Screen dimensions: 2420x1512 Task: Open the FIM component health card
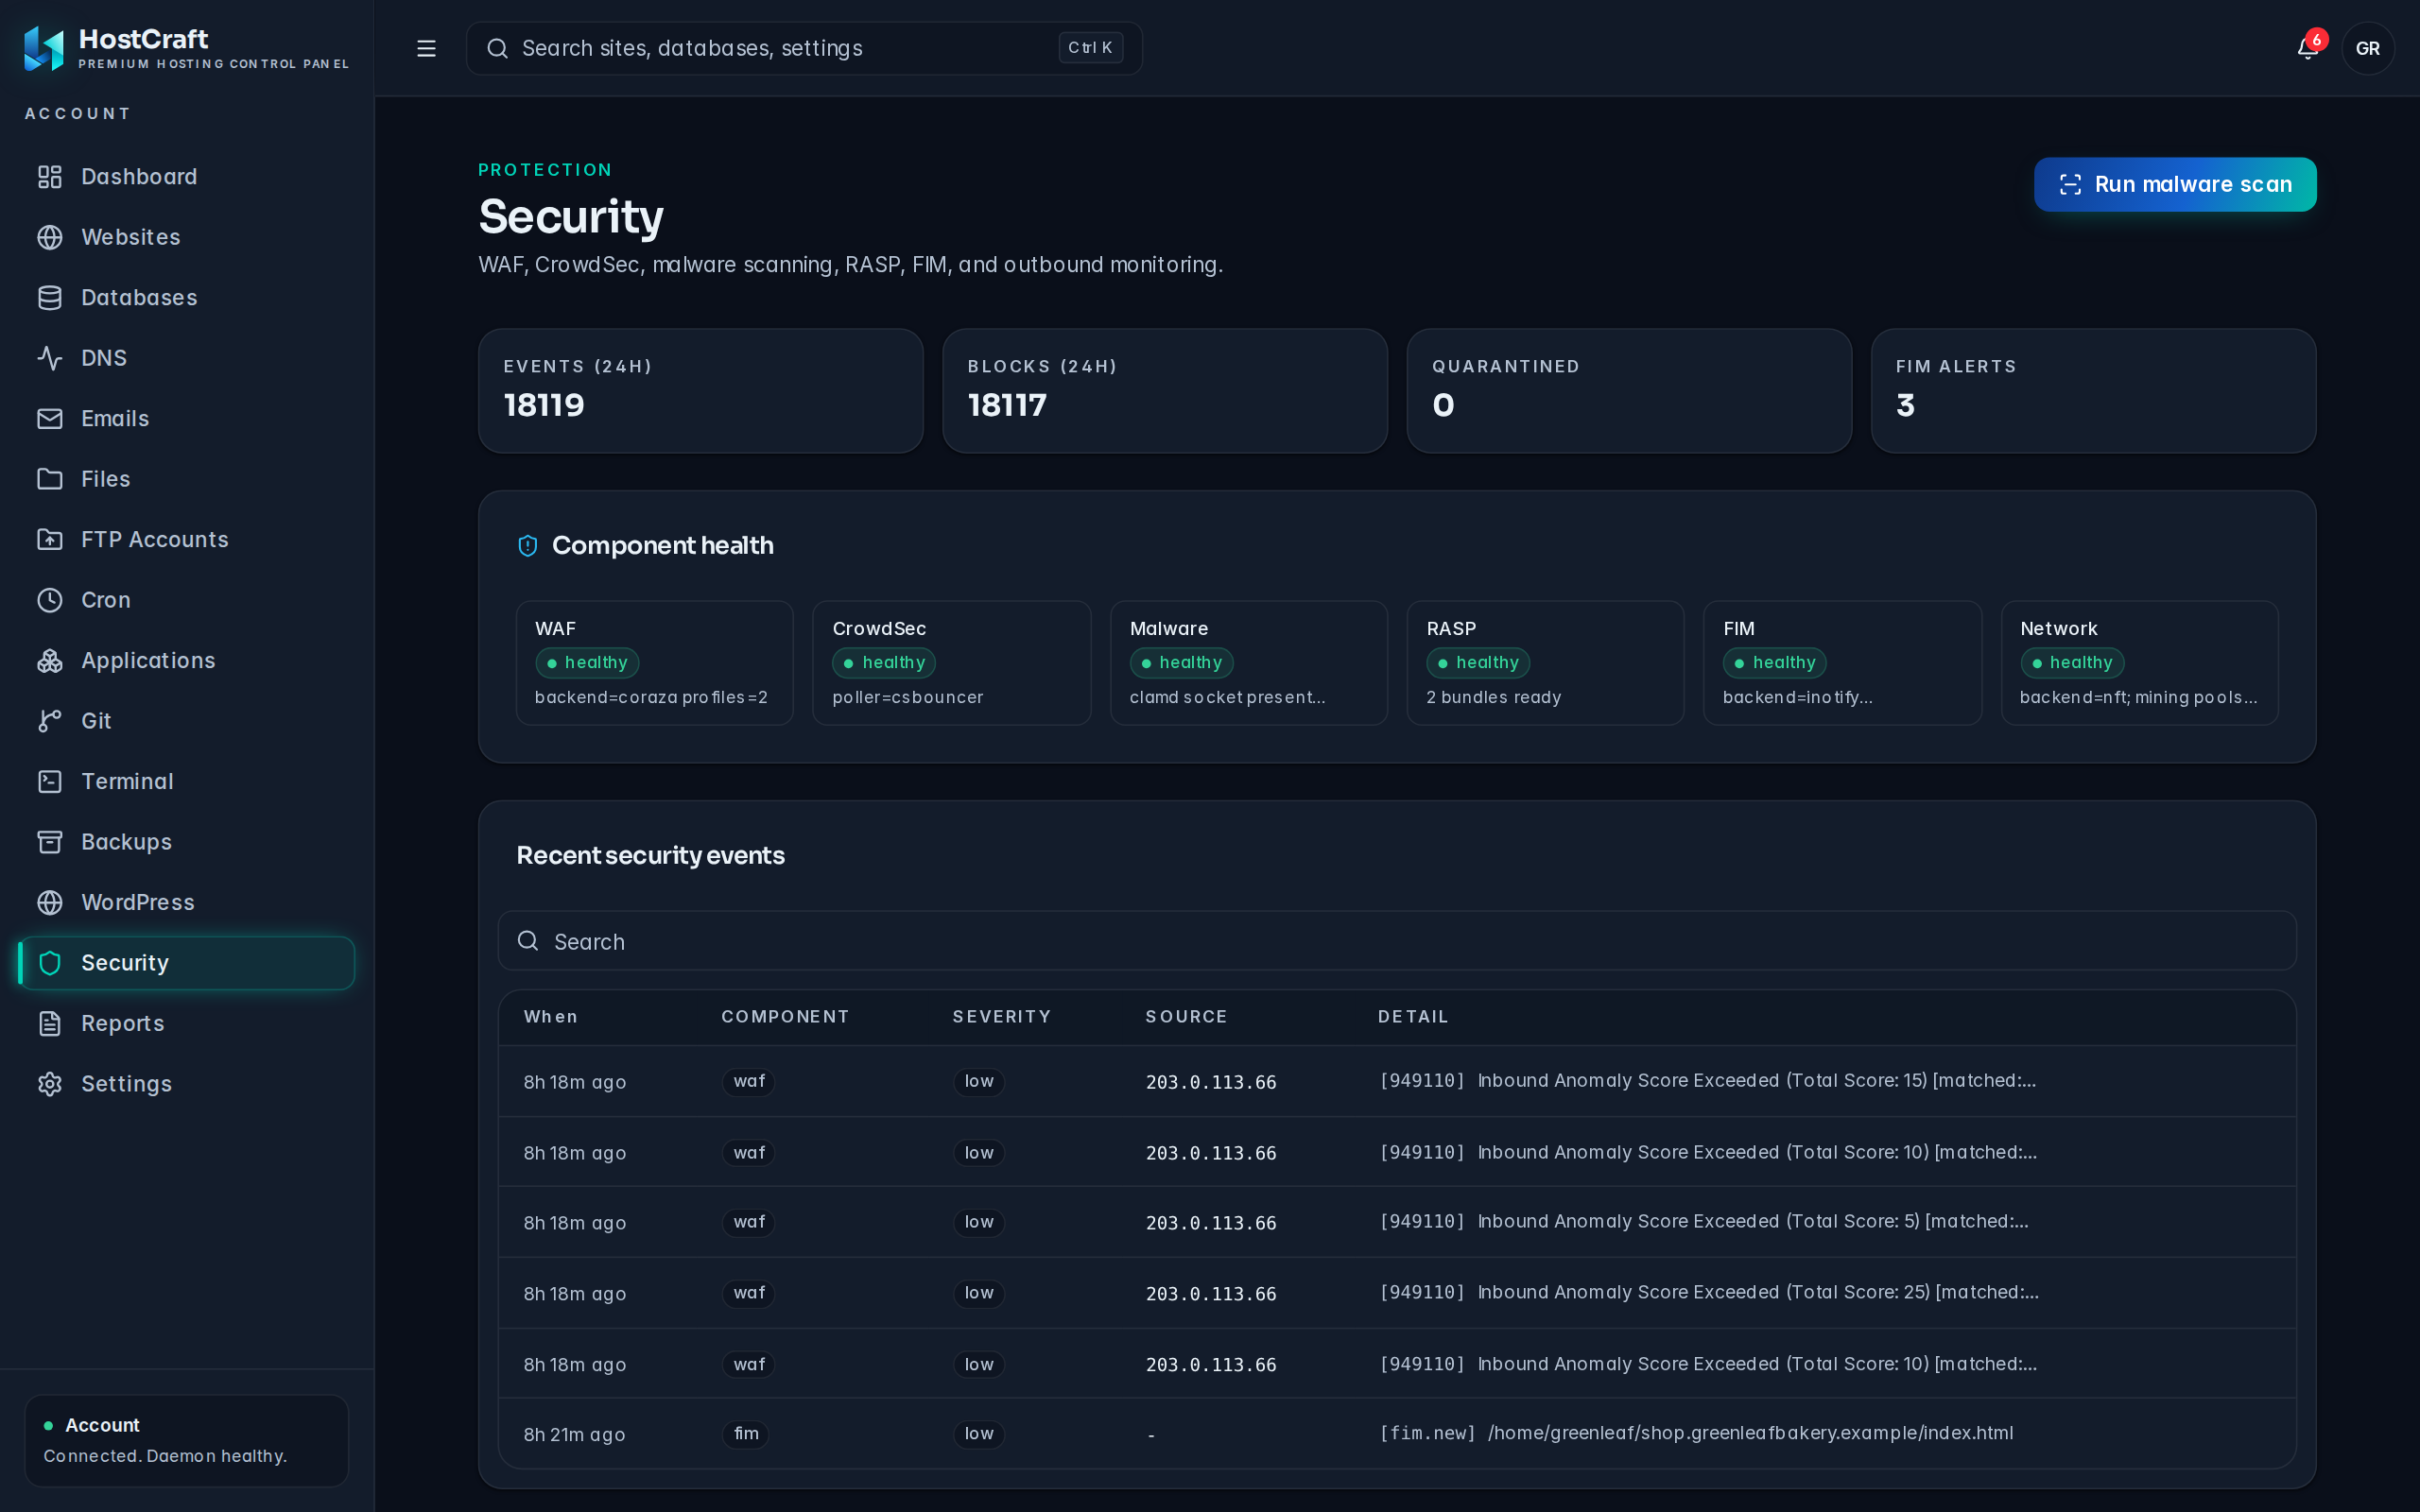[x=1842, y=663]
